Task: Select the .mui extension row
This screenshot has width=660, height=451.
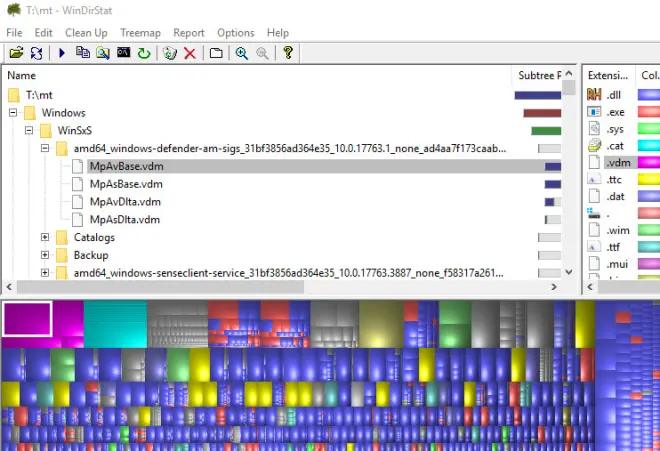Action: click(x=622, y=264)
